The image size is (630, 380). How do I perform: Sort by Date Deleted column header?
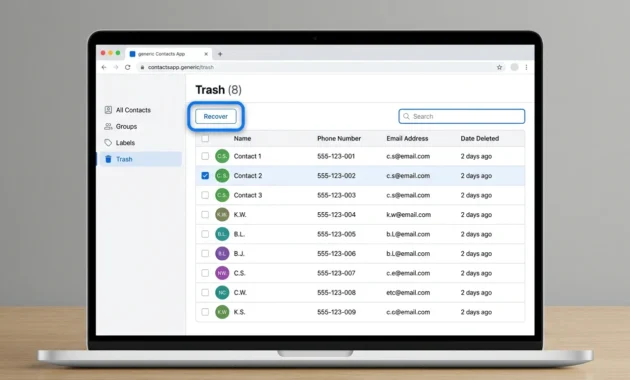(480, 139)
